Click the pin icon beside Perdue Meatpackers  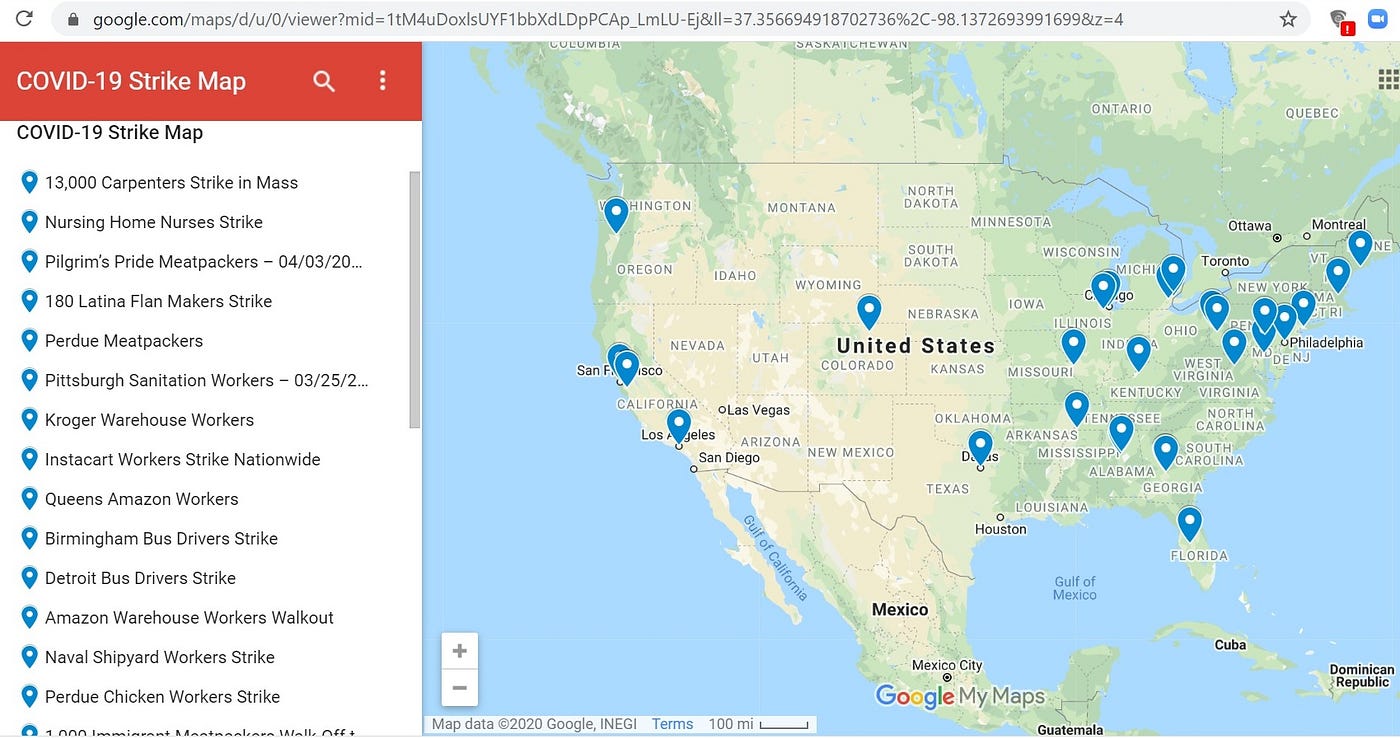(29, 340)
